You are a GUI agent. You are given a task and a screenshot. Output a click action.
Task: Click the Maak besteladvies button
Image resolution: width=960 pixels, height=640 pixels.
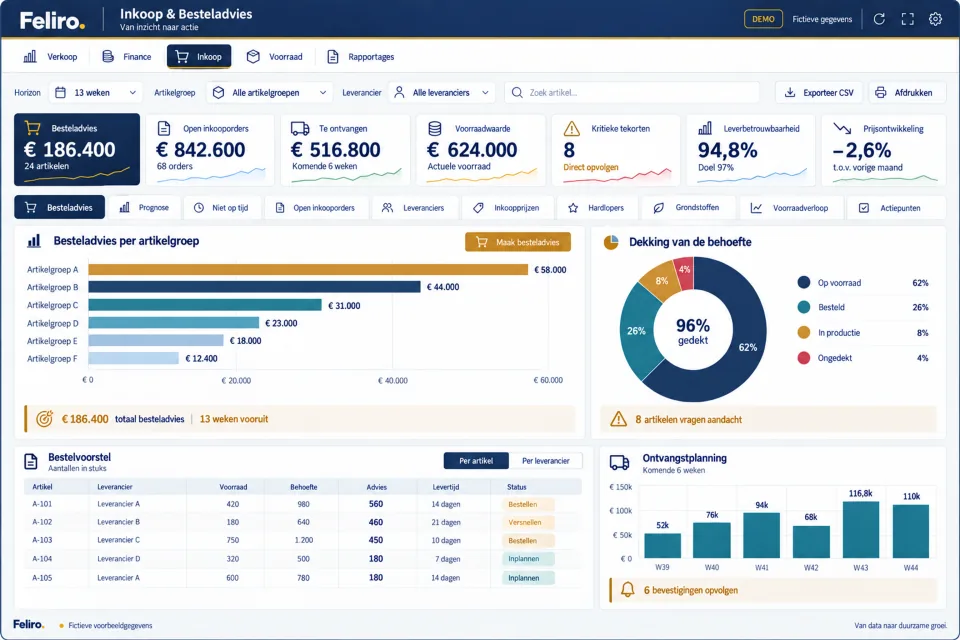pyautogui.click(x=518, y=242)
